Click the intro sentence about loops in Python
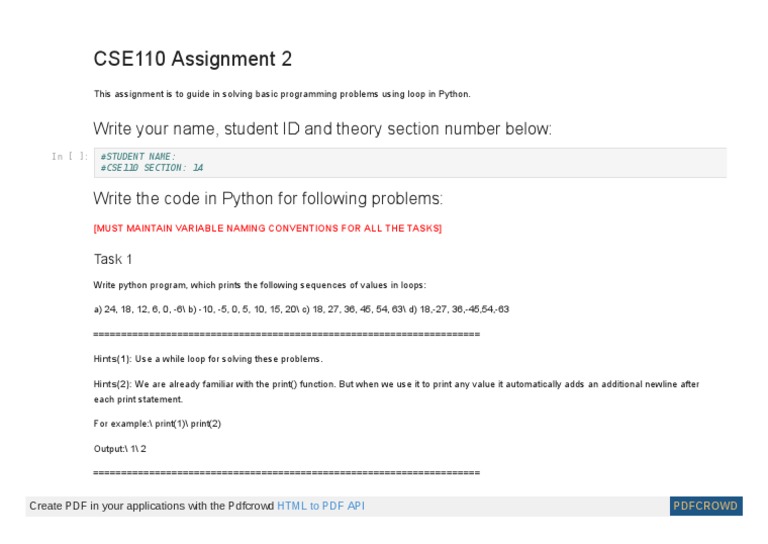The height and width of the screenshot is (544, 768). point(281,94)
